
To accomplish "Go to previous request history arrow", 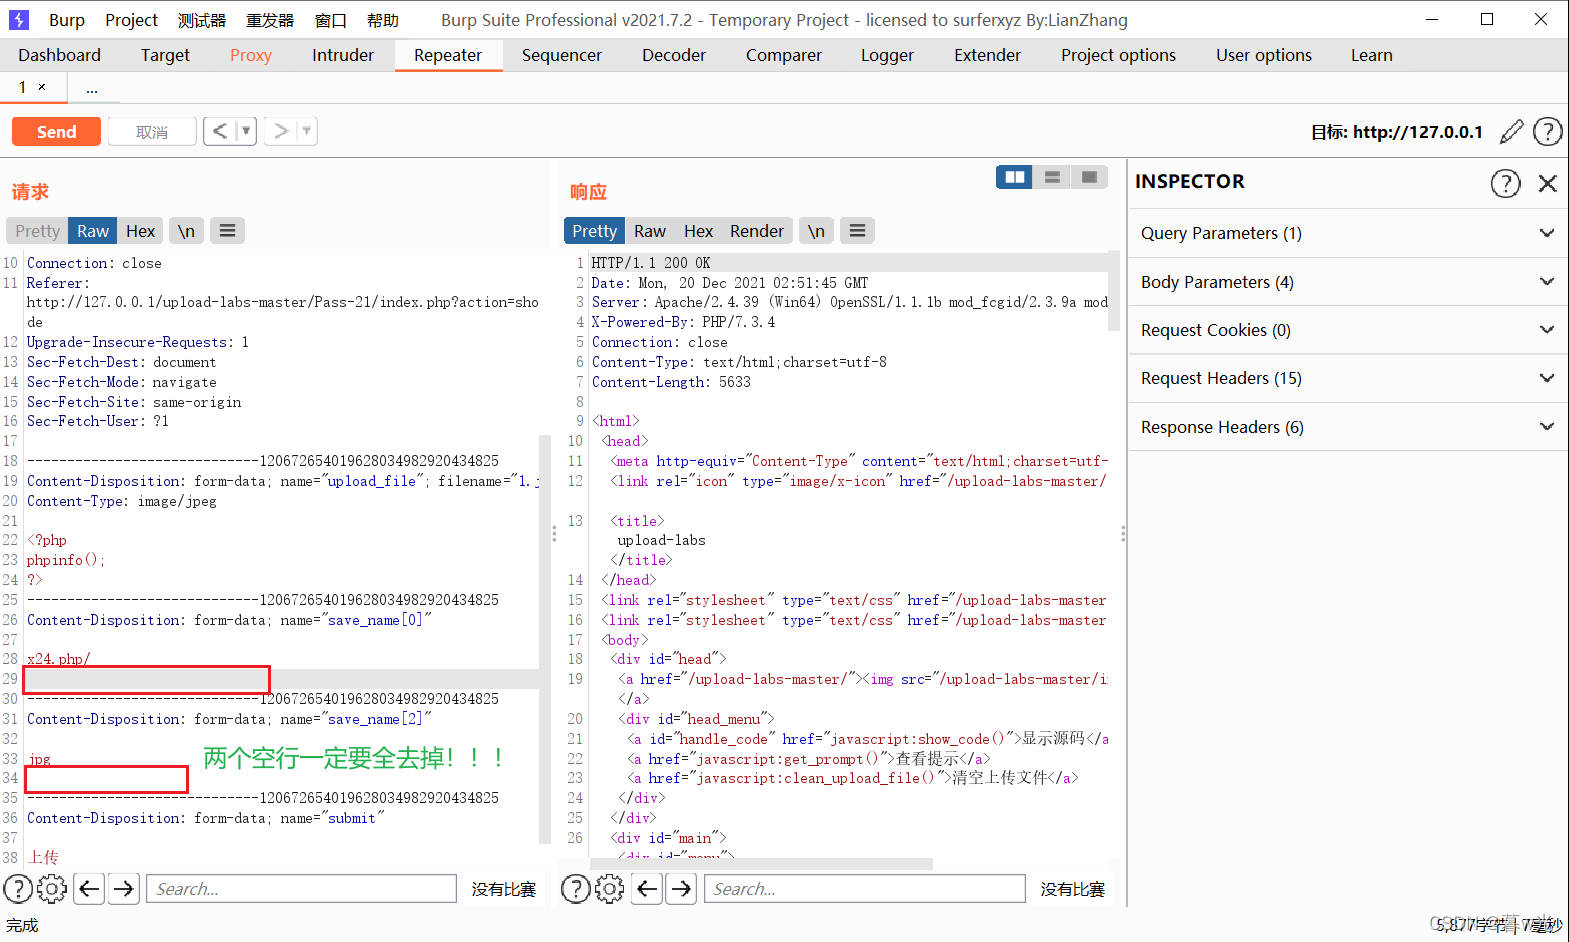I will pos(220,131).
